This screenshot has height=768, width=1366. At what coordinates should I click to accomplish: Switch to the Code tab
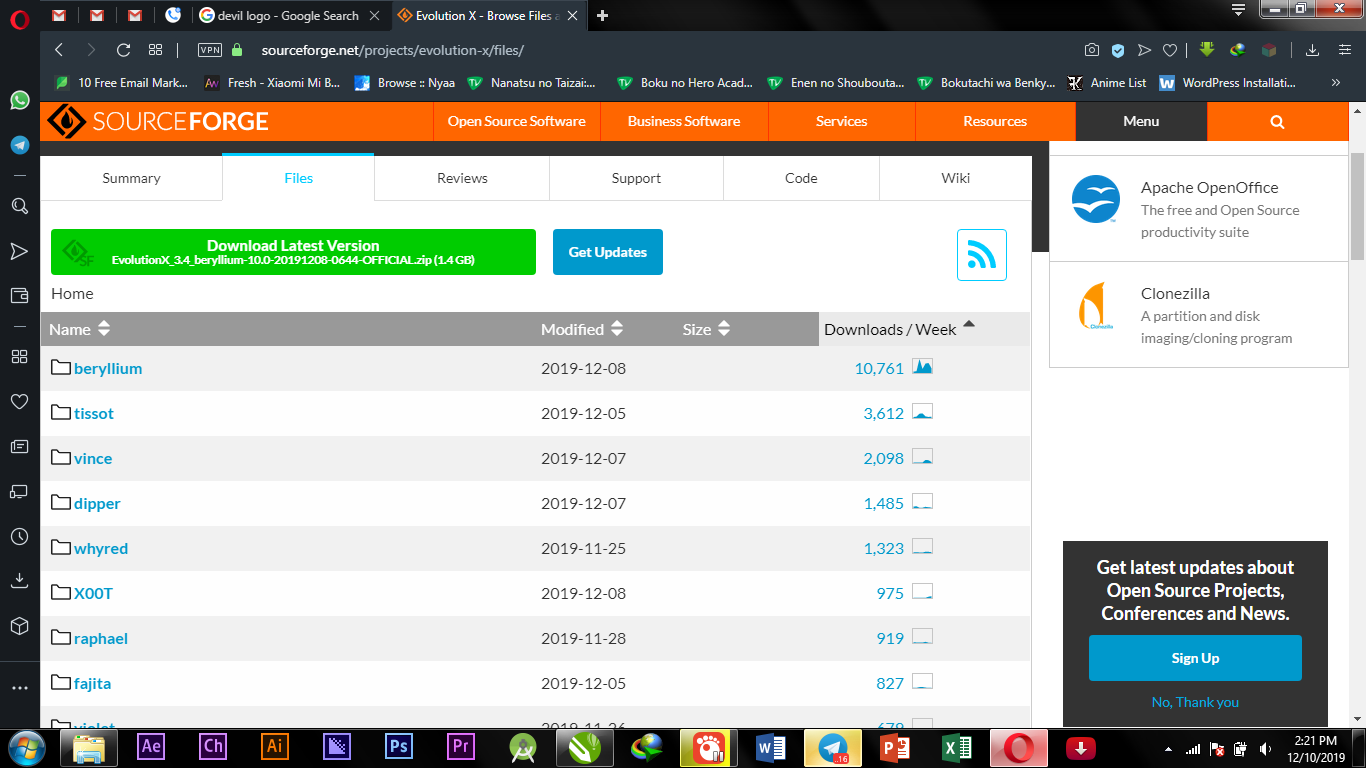(801, 178)
